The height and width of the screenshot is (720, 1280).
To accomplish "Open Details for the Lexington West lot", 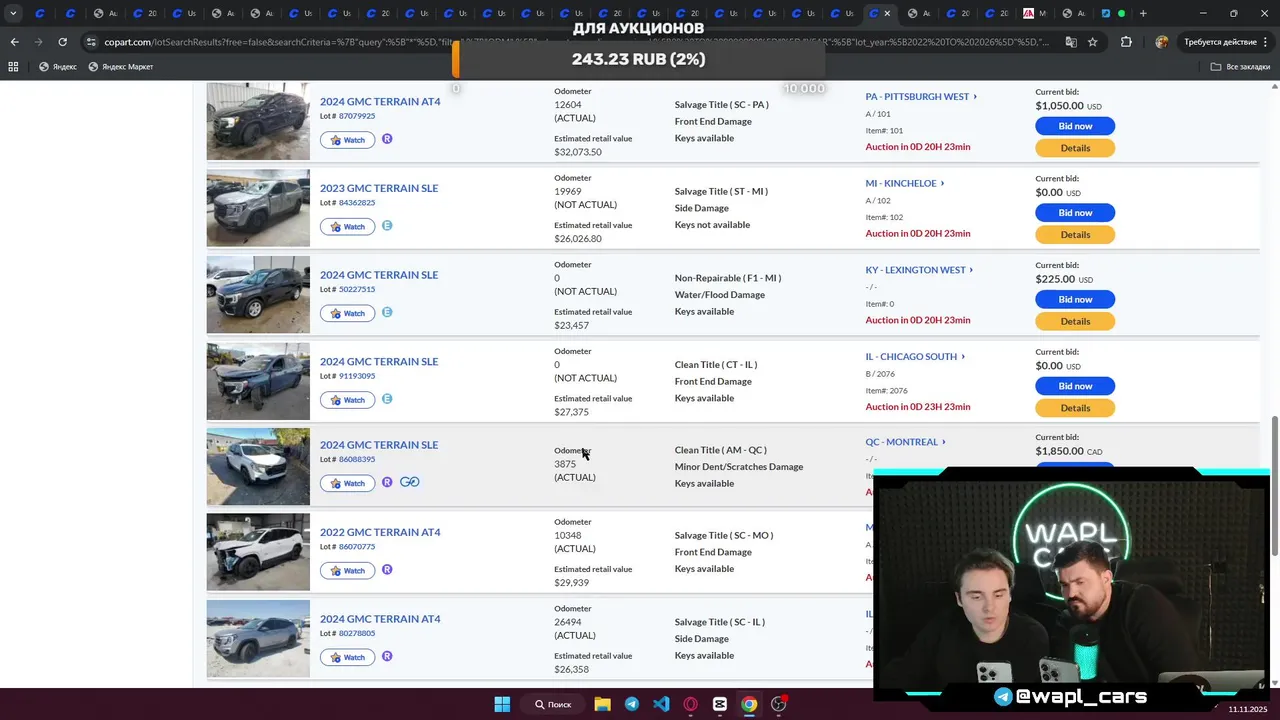I will tap(1075, 321).
